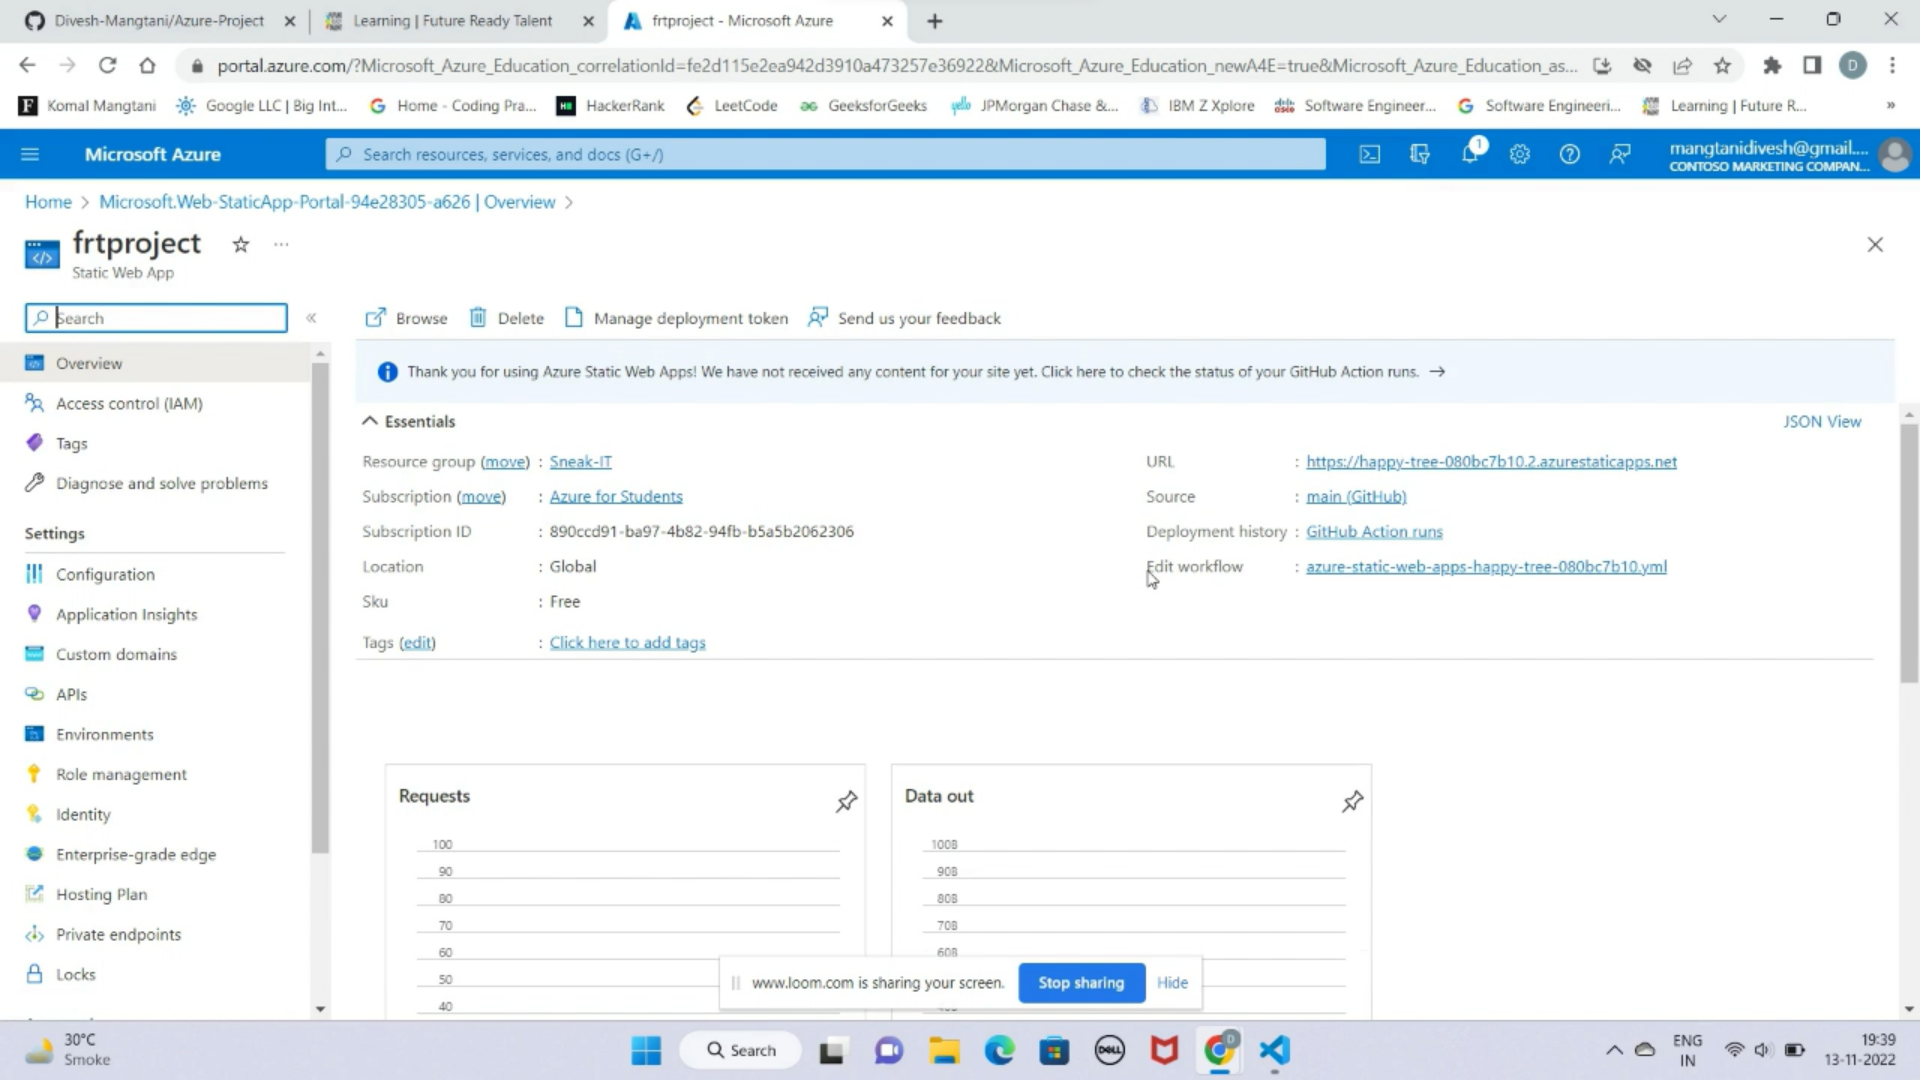
Task: Launch Visual Studio Code from the taskbar
Action: tap(1272, 1050)
